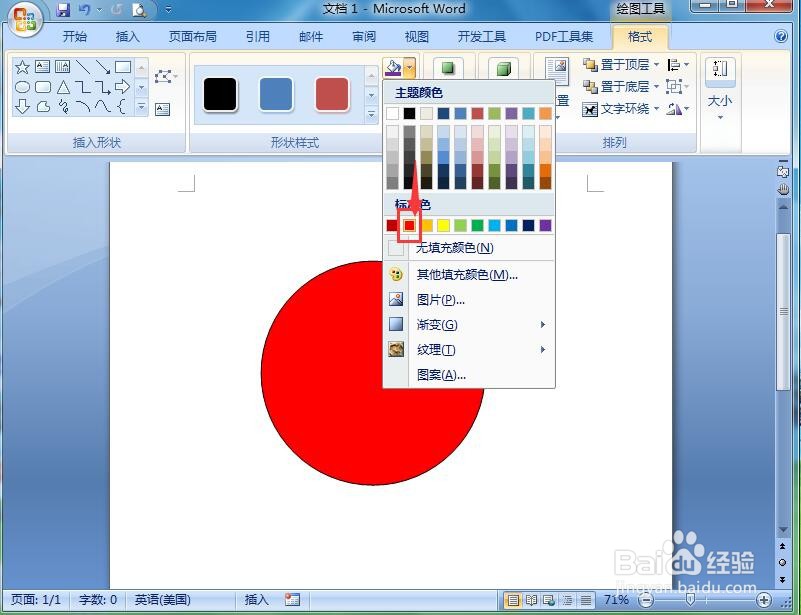Expand the shape styles gallery more button
Screen dimensions: 801x615
[x=371, y=114]
